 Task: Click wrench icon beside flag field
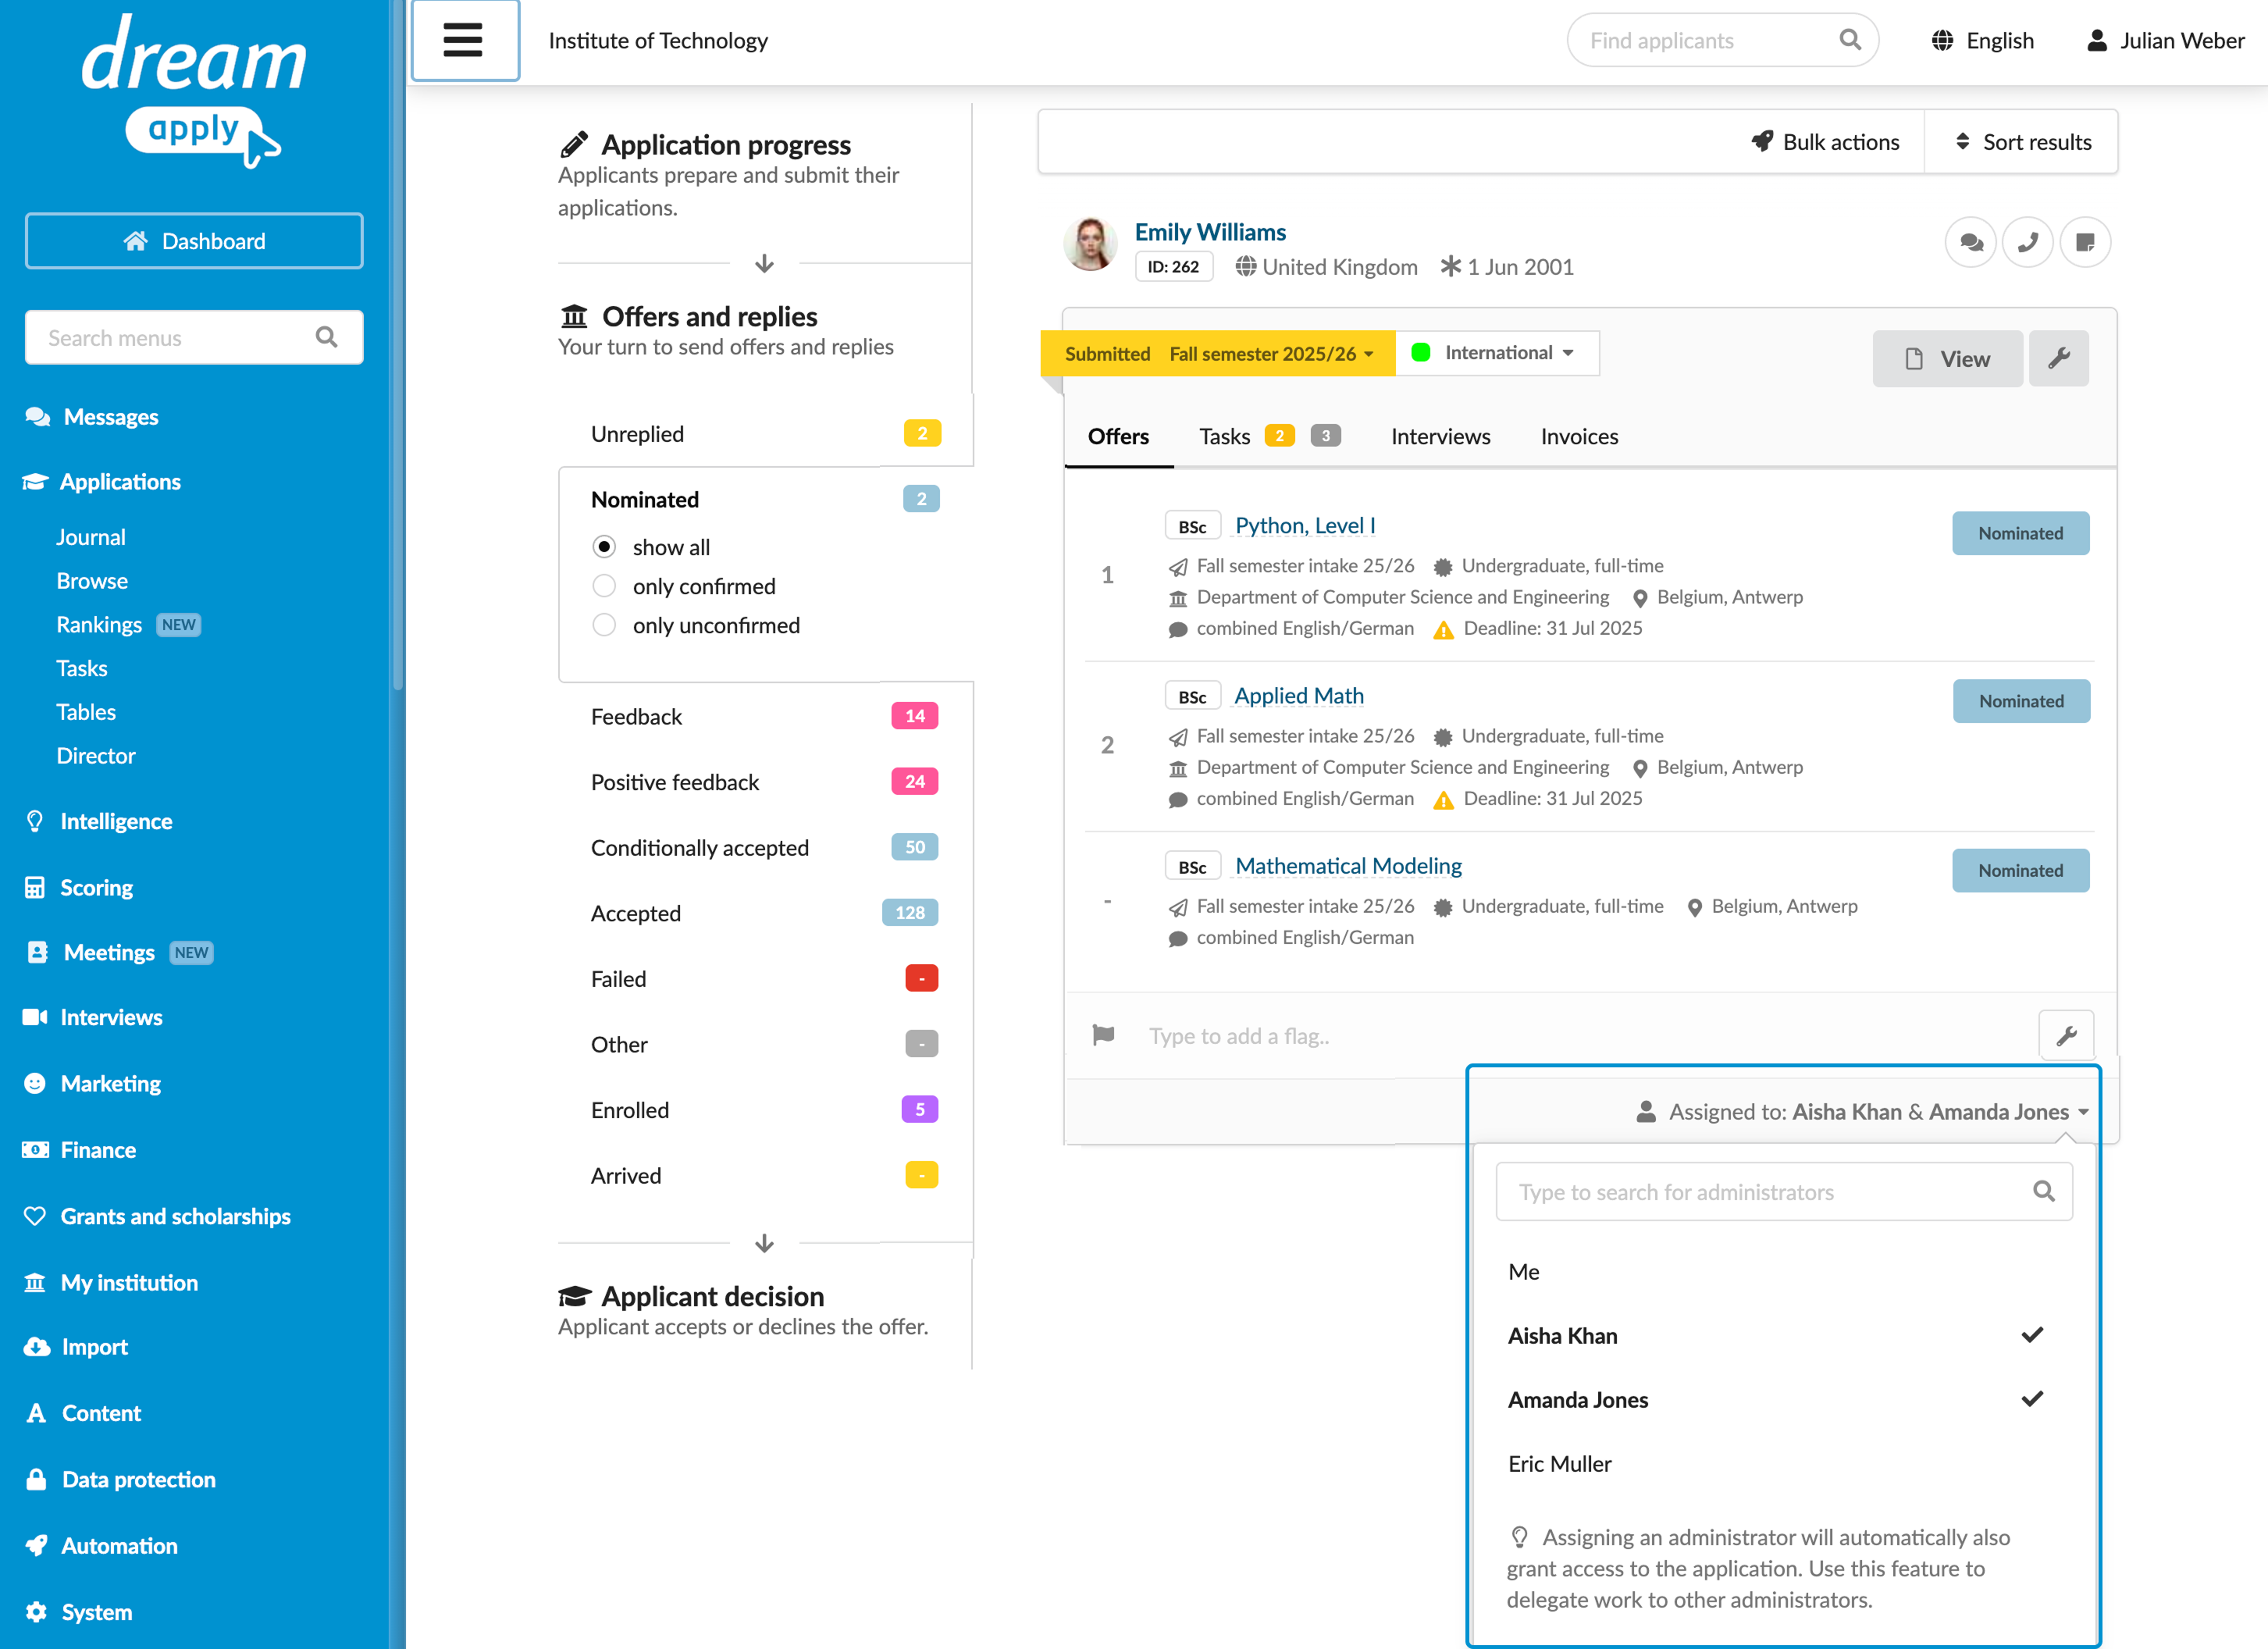[x=2066, y=1036]
